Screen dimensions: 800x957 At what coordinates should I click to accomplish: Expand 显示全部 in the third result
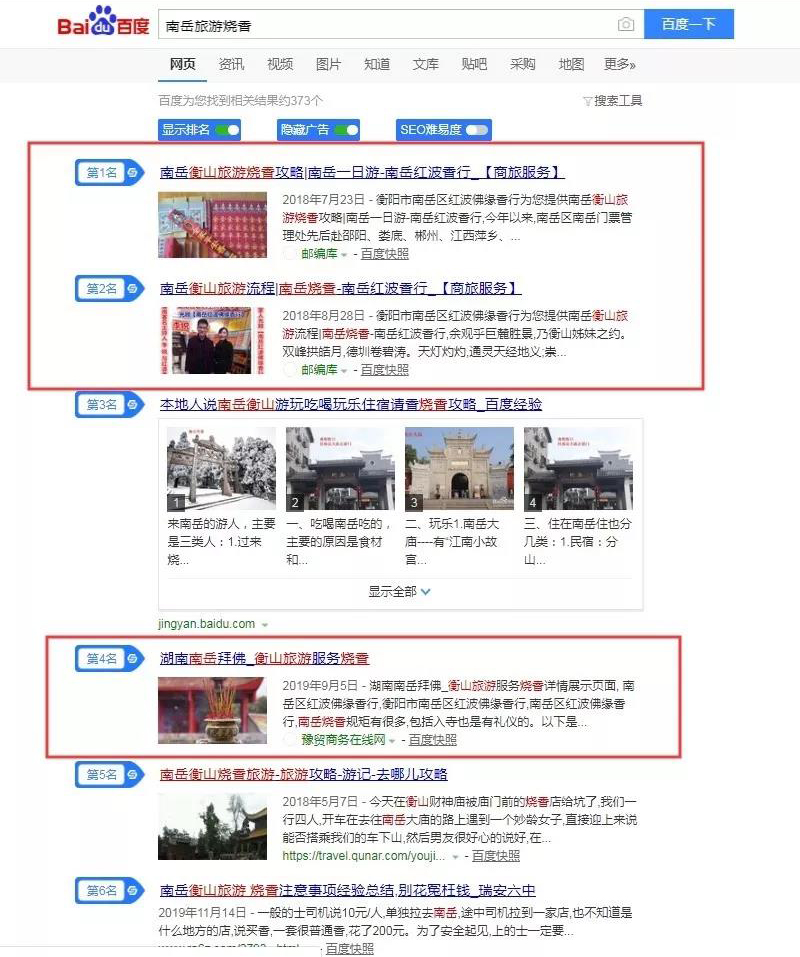coord(399,591)
